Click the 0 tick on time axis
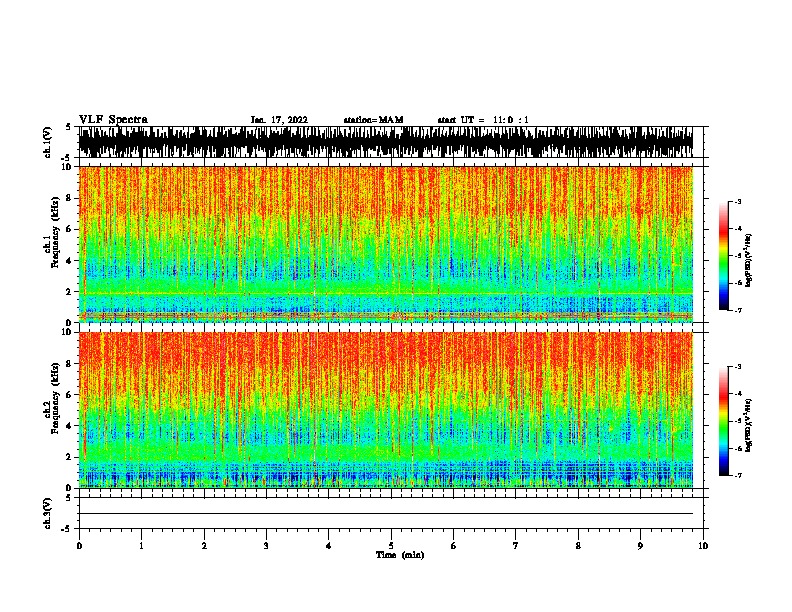 pos(79,546)
